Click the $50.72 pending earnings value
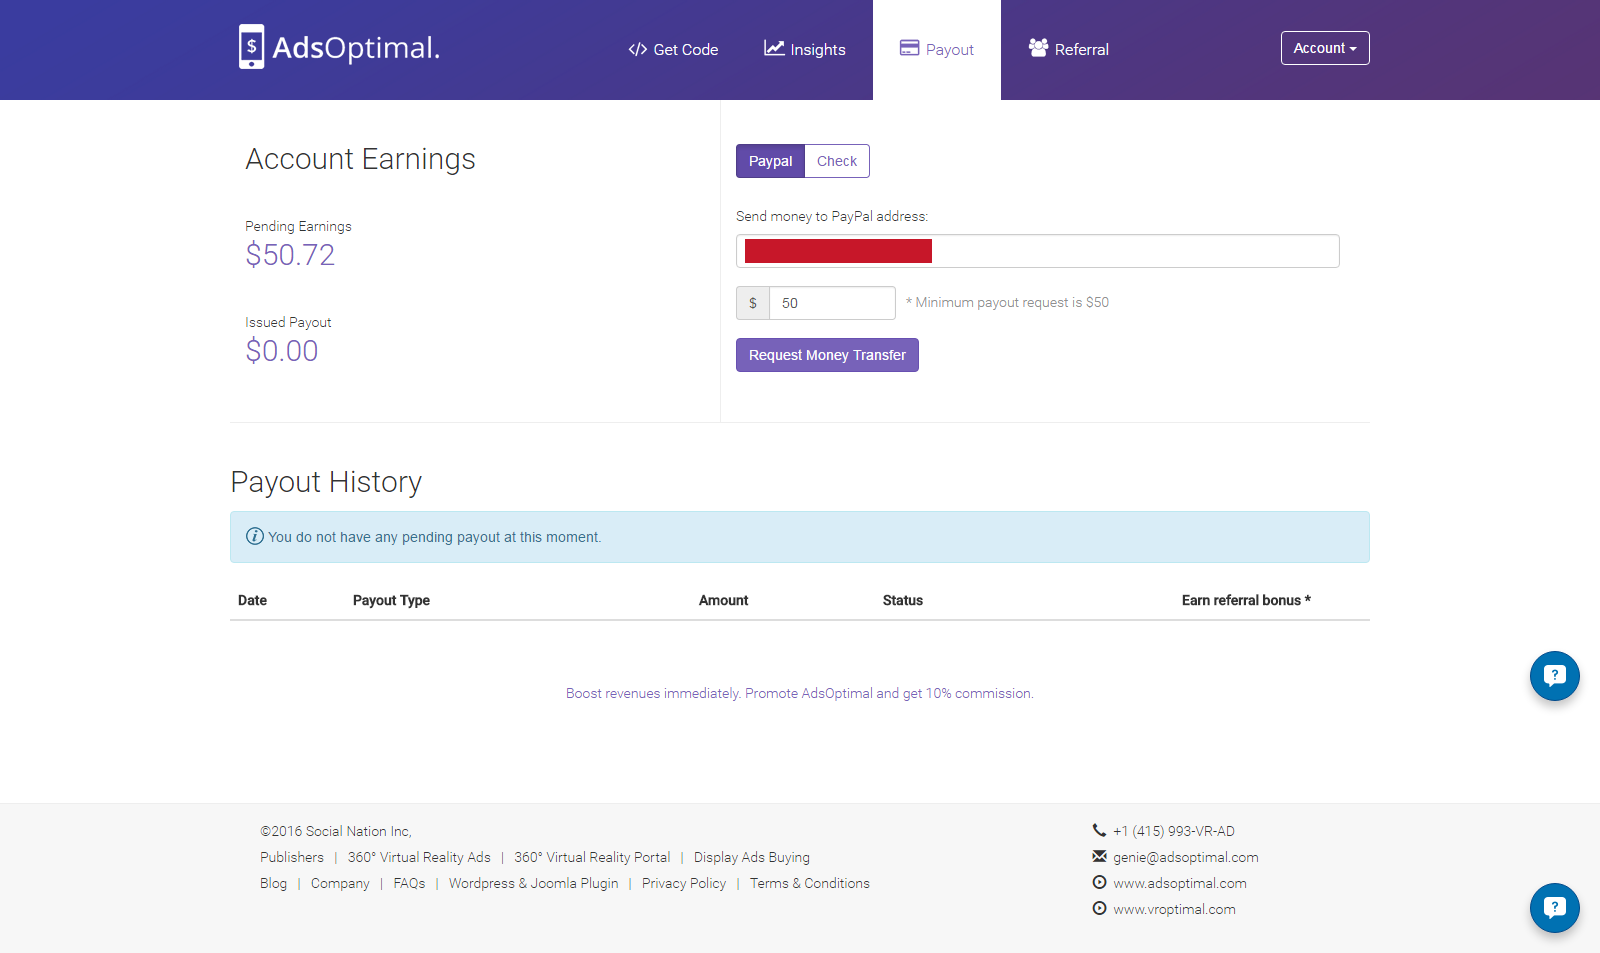This screenshot has height=953, width=1600. pos(290,255)
